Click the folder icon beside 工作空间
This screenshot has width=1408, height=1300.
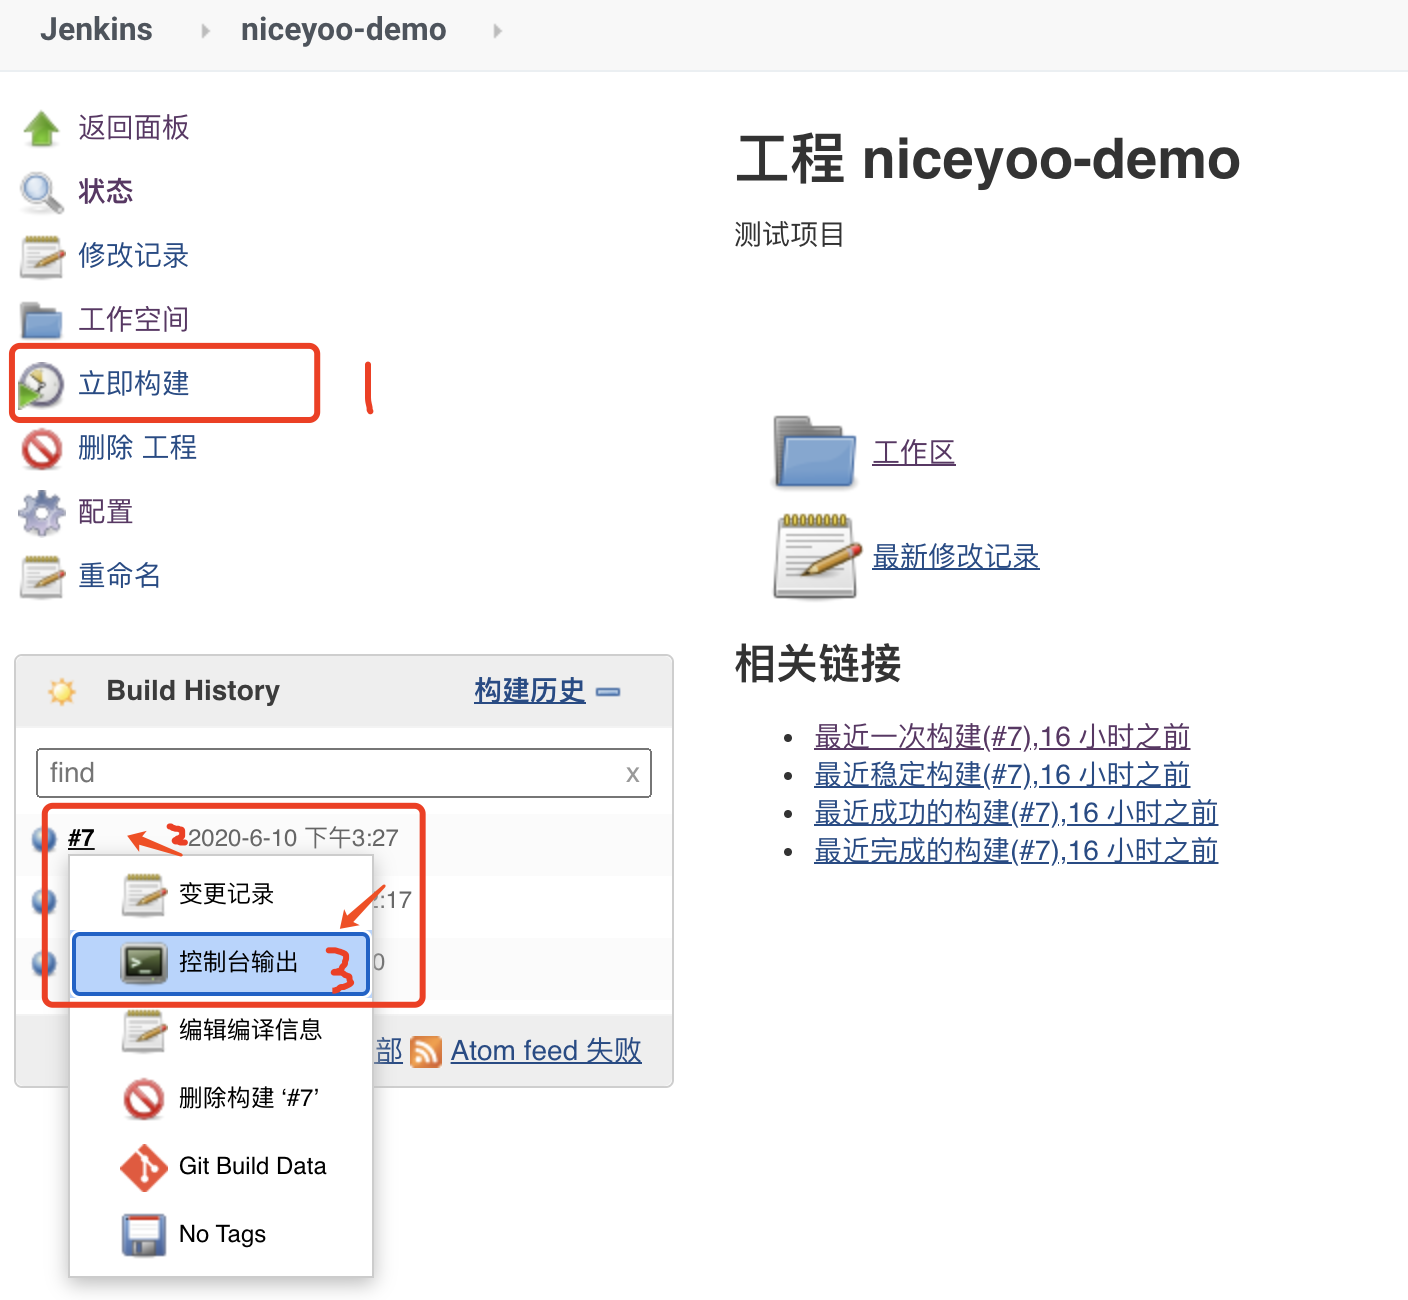pos(41,320)
